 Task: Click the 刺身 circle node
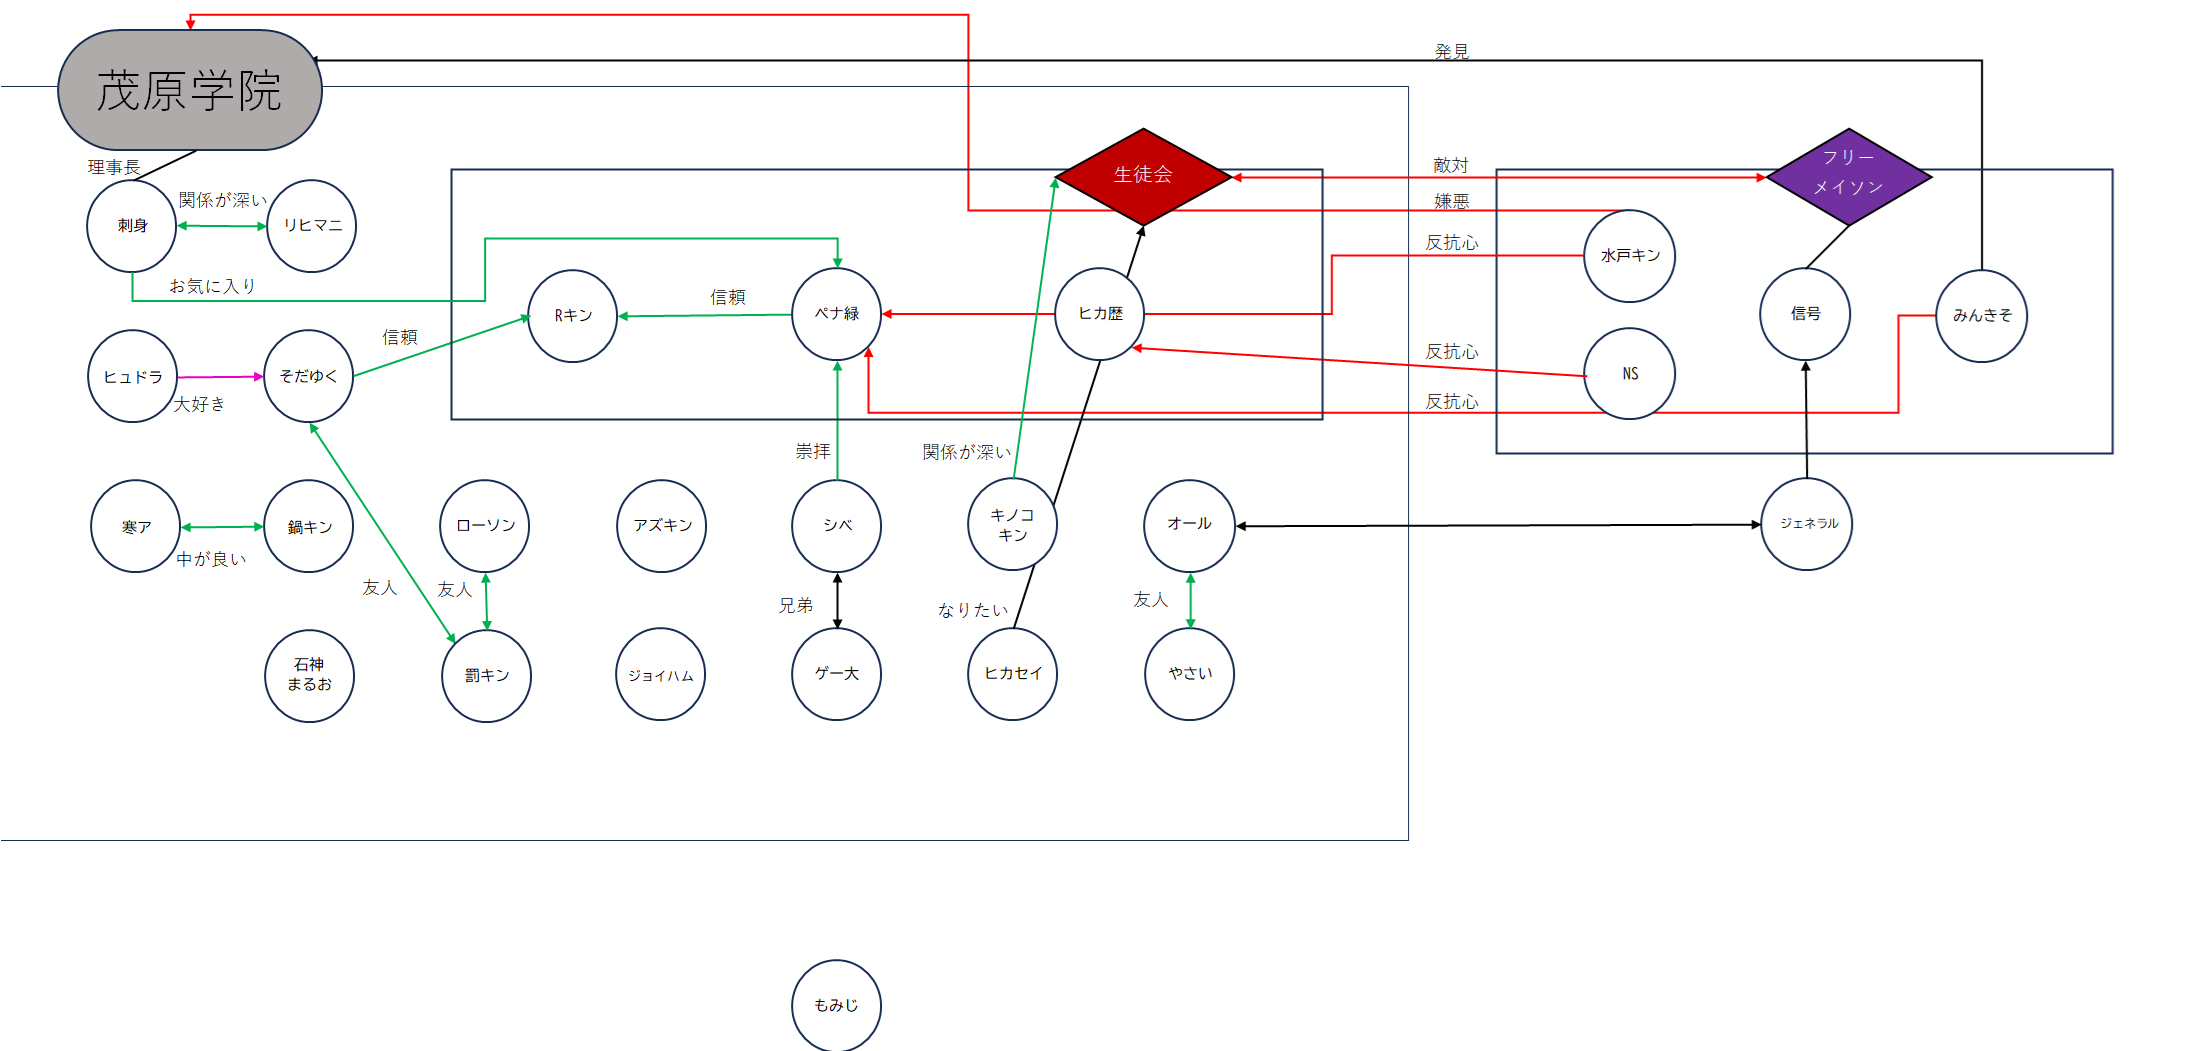pos(132,226)
